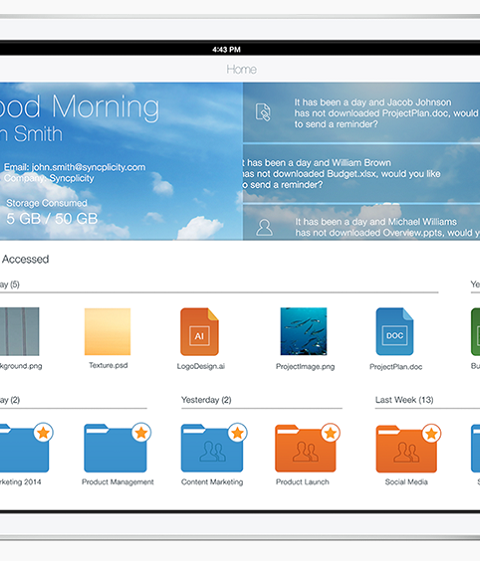Click the 5 GB / 50 GB storage value
Screen dimensions: 480x561
[52, 219]
